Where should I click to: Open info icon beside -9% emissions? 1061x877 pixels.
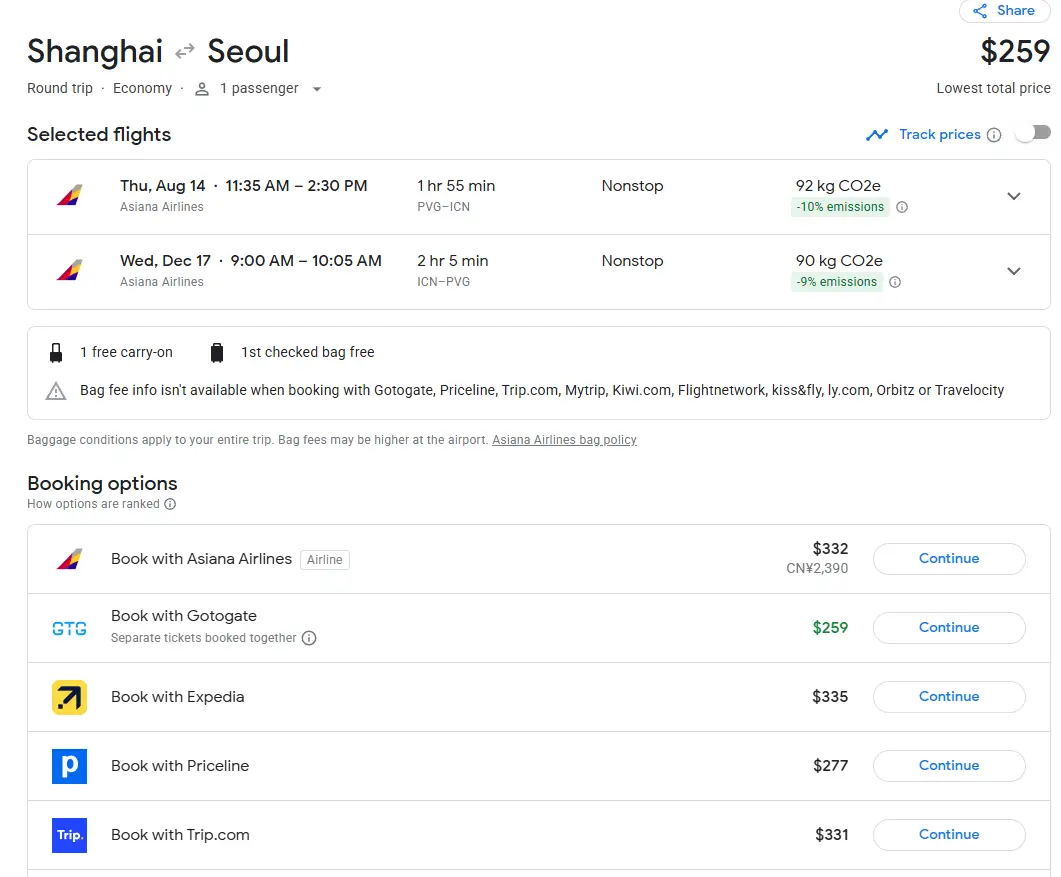coord(895,282)
